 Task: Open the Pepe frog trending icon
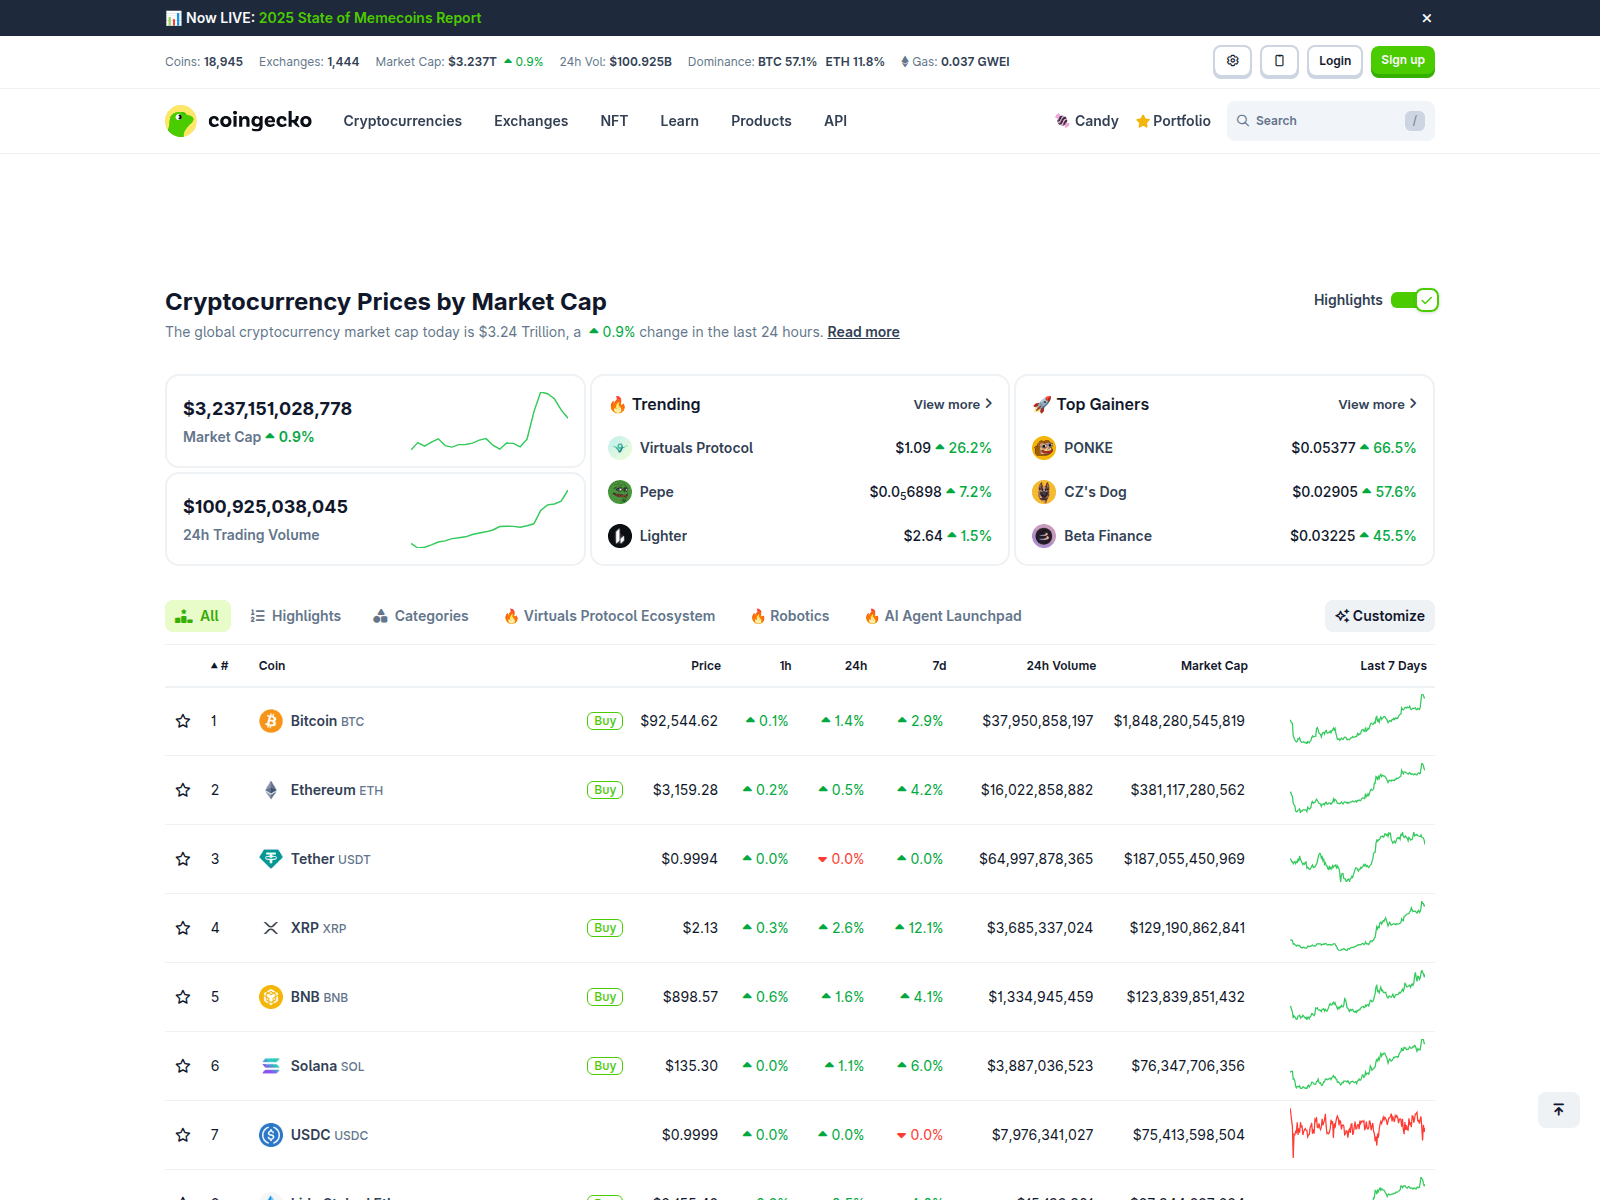pyautogui.click(x=620, y=492)
